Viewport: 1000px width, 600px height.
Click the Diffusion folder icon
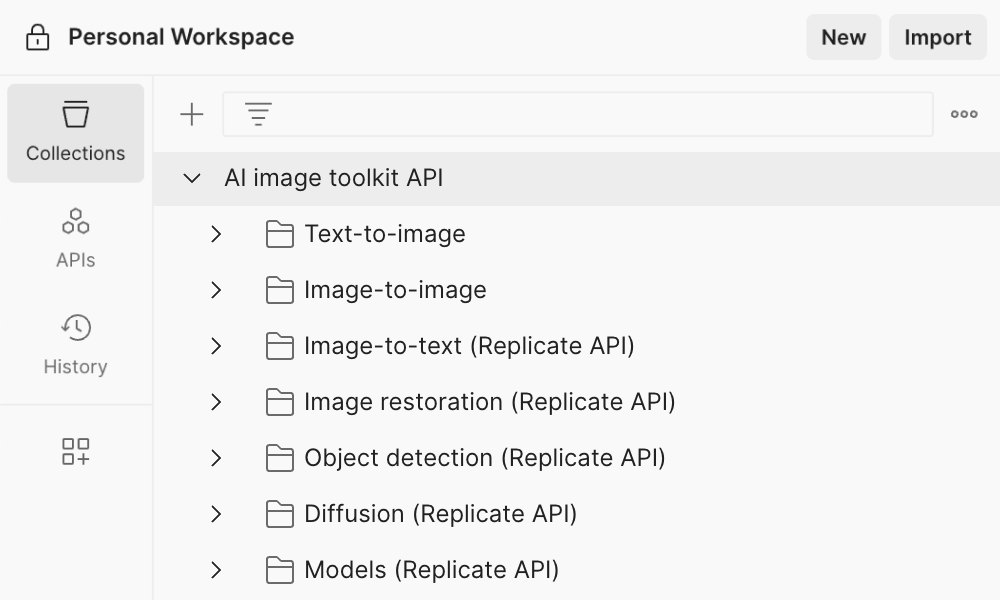click(x=280, y=514)
